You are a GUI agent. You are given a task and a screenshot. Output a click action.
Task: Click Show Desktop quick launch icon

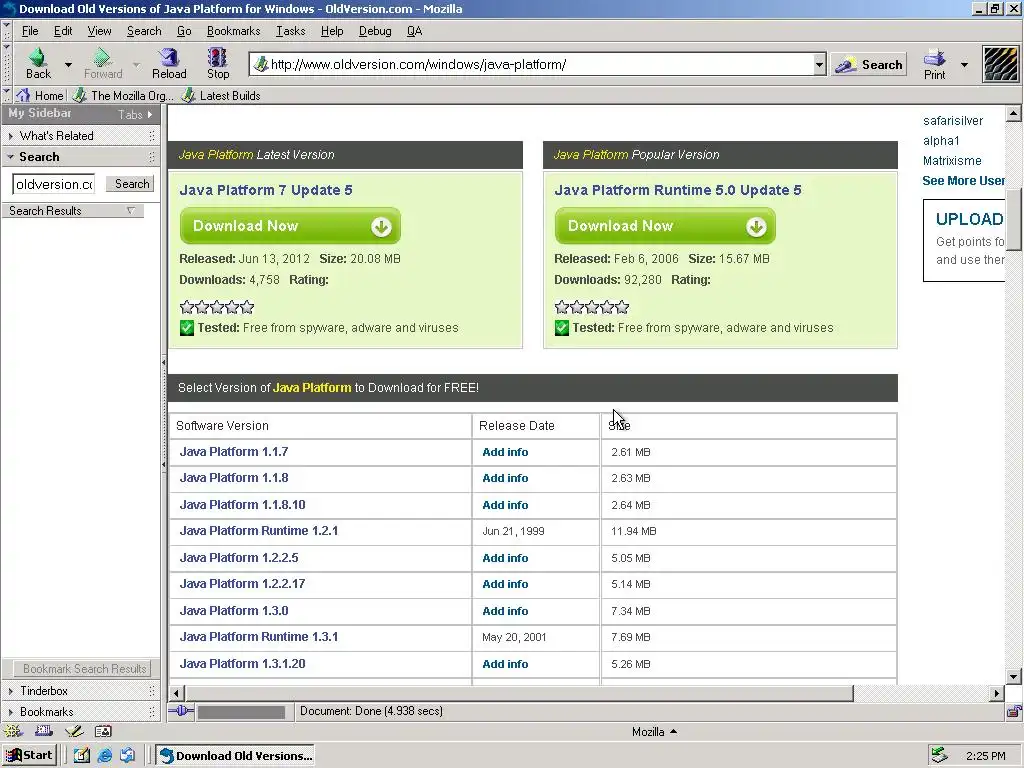click(82, 756)
